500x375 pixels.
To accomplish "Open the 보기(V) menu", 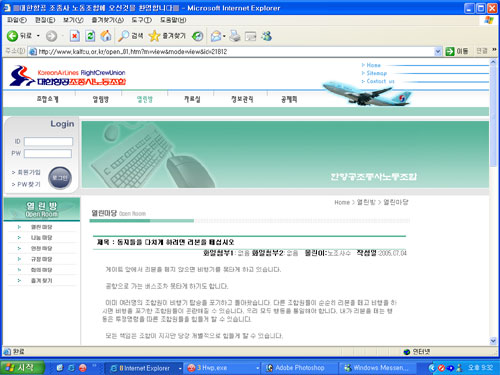I will pos(73,20).
